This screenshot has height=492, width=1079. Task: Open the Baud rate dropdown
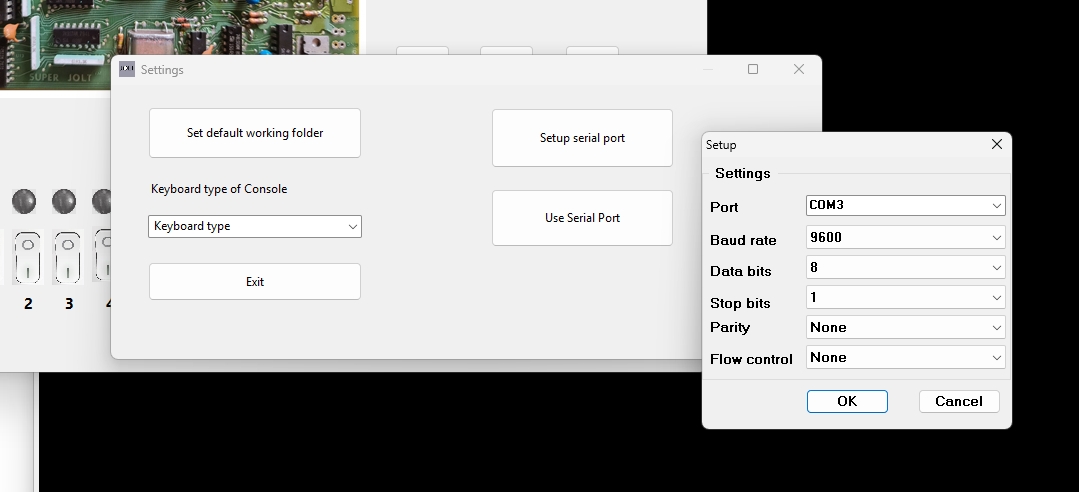[x=905, y=238]
